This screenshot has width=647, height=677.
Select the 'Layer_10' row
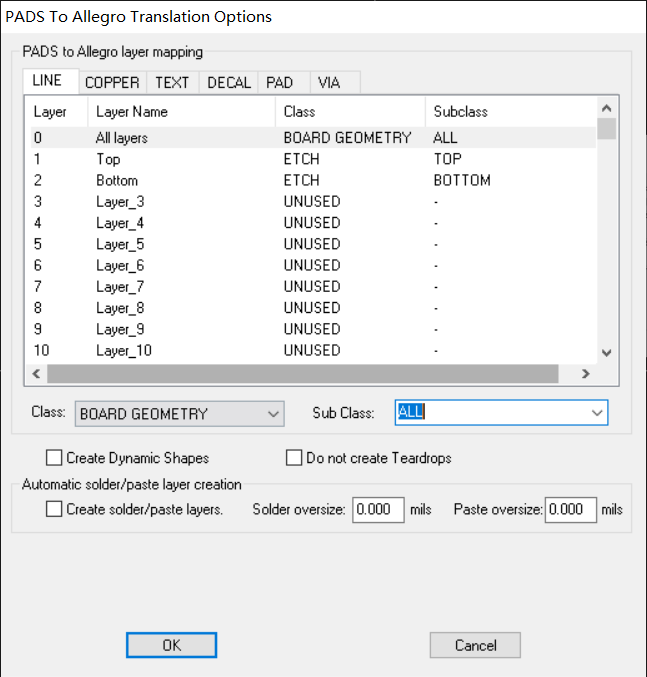point(313,350)
